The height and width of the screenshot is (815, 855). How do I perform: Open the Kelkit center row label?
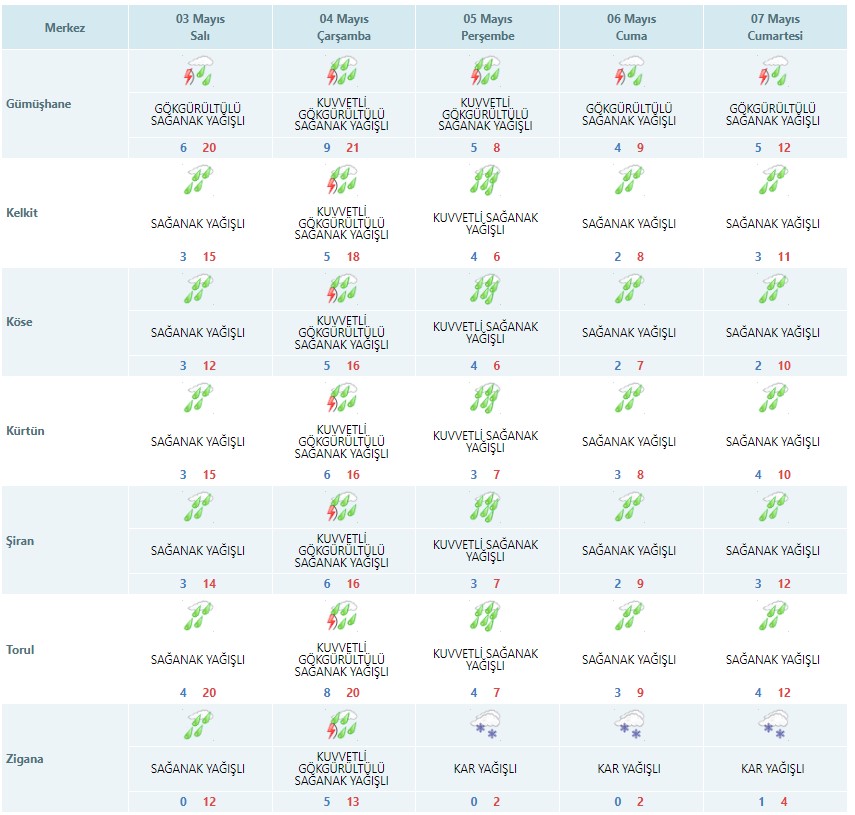coord(32,213)
